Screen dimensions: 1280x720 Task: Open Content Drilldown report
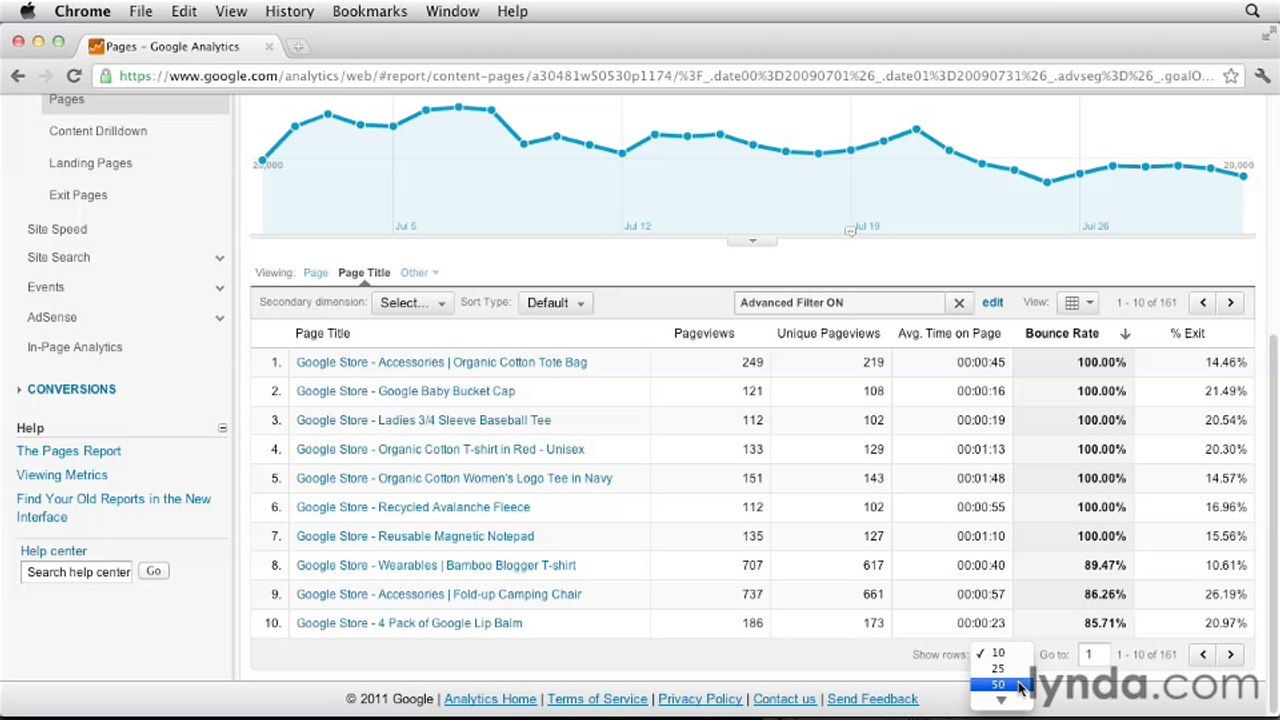(x=98, y=131)
